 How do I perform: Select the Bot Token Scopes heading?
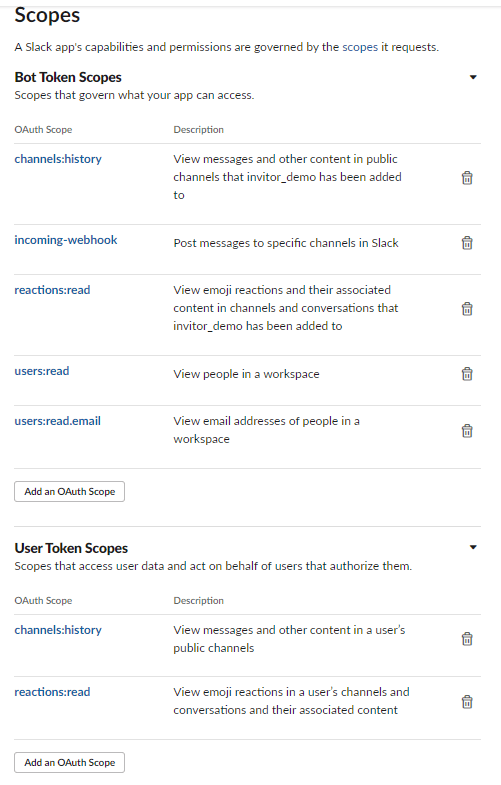coord(68,78)
